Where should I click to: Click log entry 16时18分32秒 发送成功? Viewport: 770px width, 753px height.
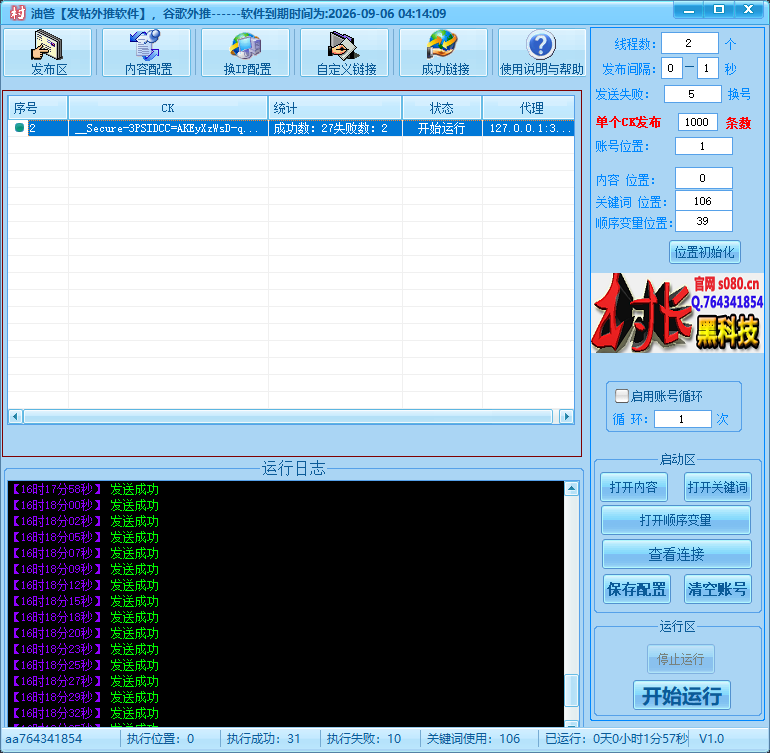coord(83,713)
